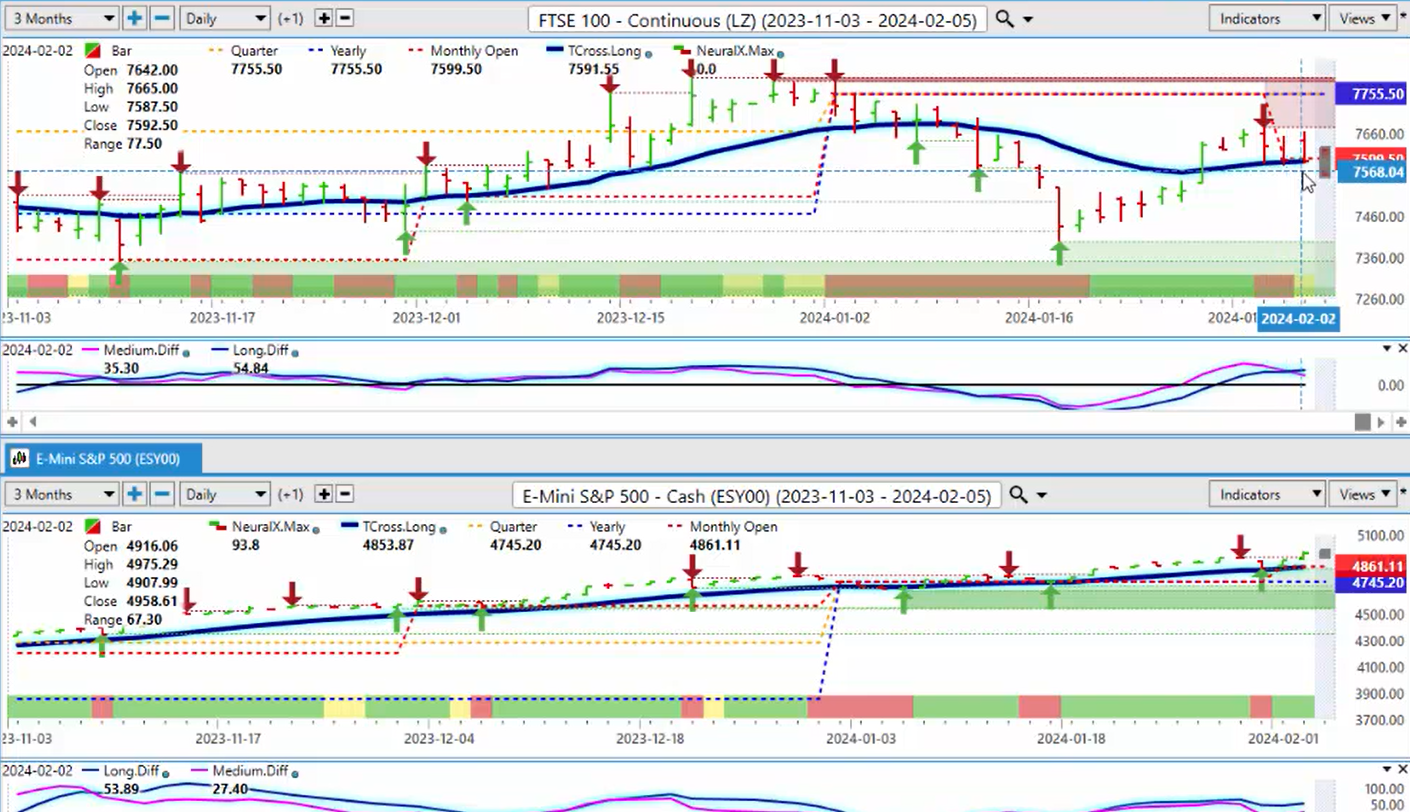Click the 7568.04 price tag on FTSE axis
This screenshot has height=812, width=1410.
click(x=1371, y=172)
